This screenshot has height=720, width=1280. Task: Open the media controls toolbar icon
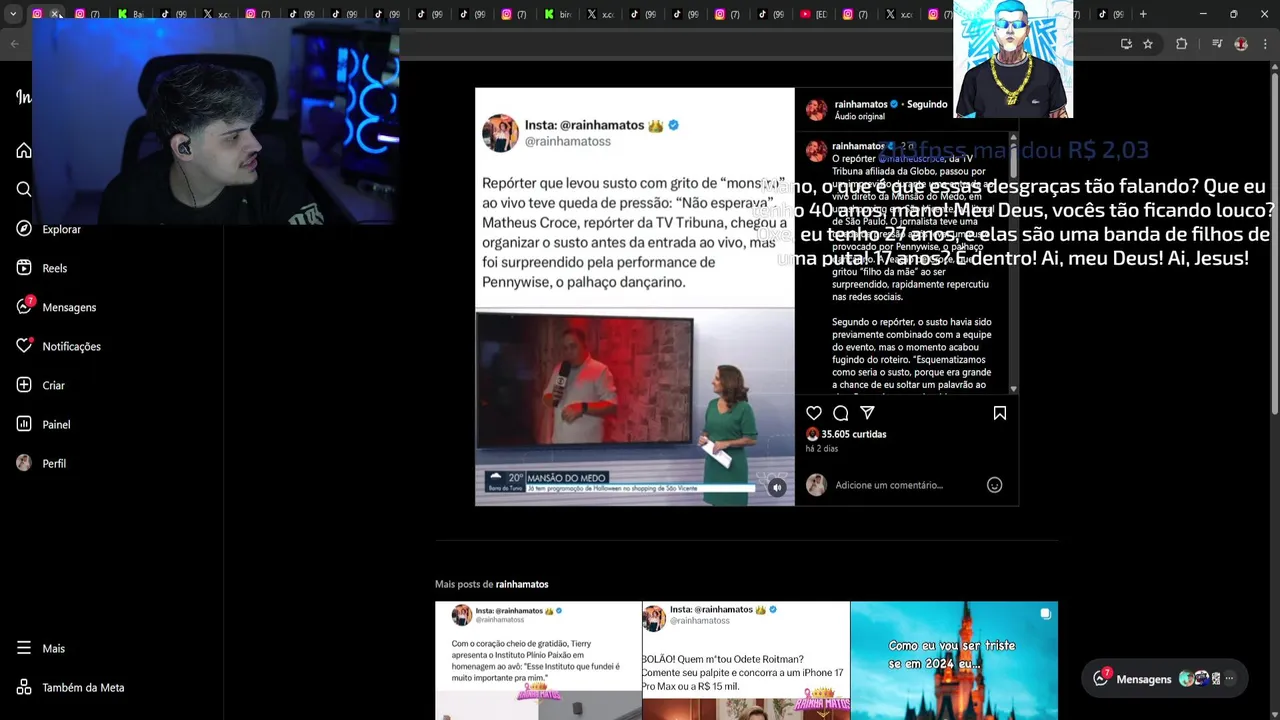(1217, 44)
